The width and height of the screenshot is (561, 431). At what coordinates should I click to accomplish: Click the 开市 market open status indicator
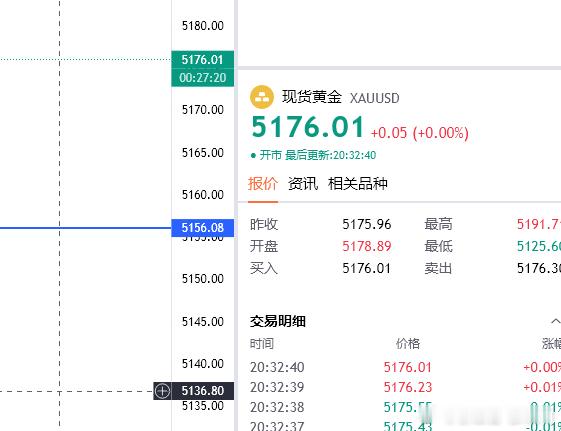tap(267, 155)
